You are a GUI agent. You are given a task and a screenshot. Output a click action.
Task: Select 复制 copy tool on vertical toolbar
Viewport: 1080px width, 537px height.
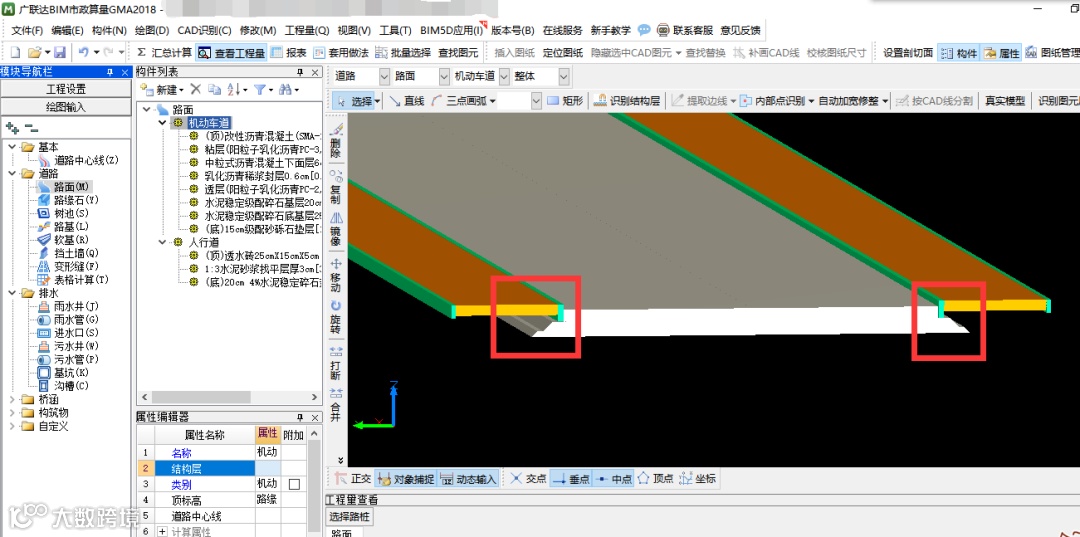(x=336, y=187)
